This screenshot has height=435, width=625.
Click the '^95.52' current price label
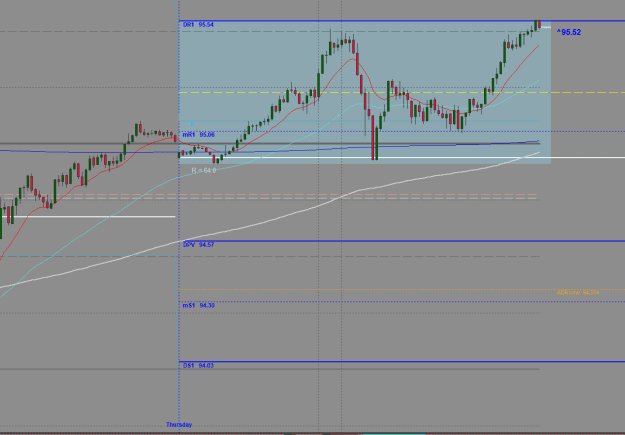[x=569, y=32]
